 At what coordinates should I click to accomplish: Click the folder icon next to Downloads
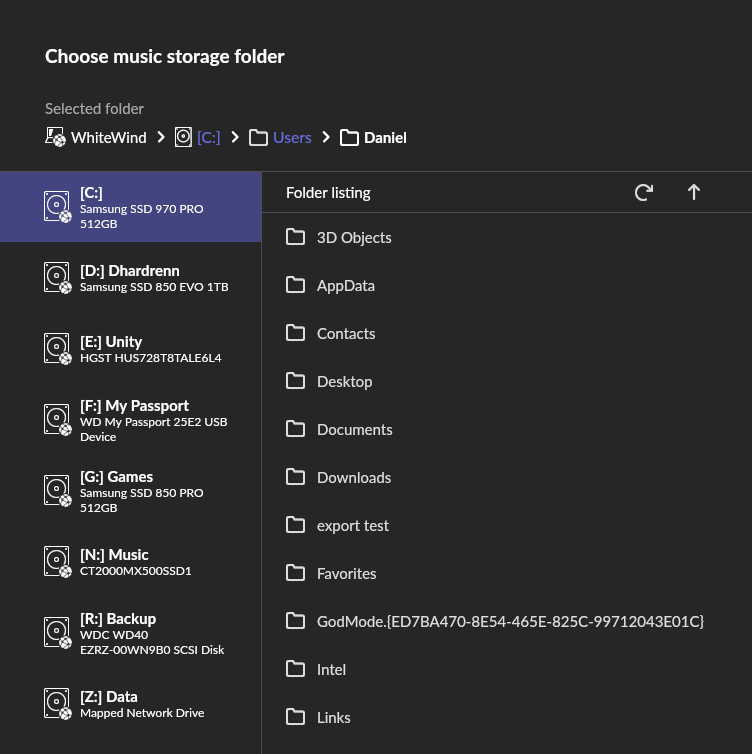295,478
